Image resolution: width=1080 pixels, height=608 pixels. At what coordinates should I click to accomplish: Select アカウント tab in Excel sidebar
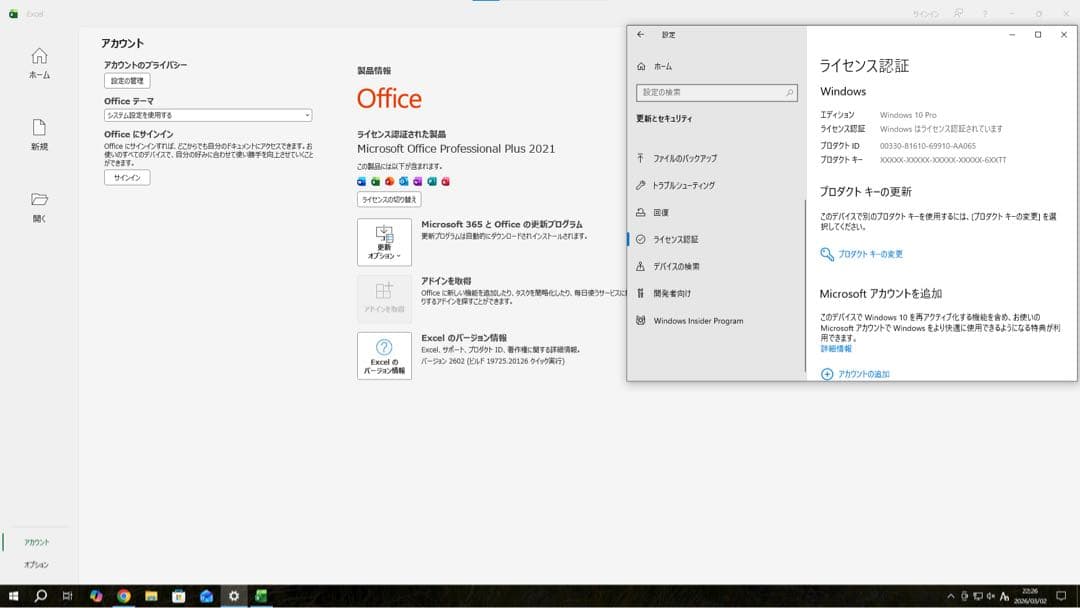click(37, 542)
